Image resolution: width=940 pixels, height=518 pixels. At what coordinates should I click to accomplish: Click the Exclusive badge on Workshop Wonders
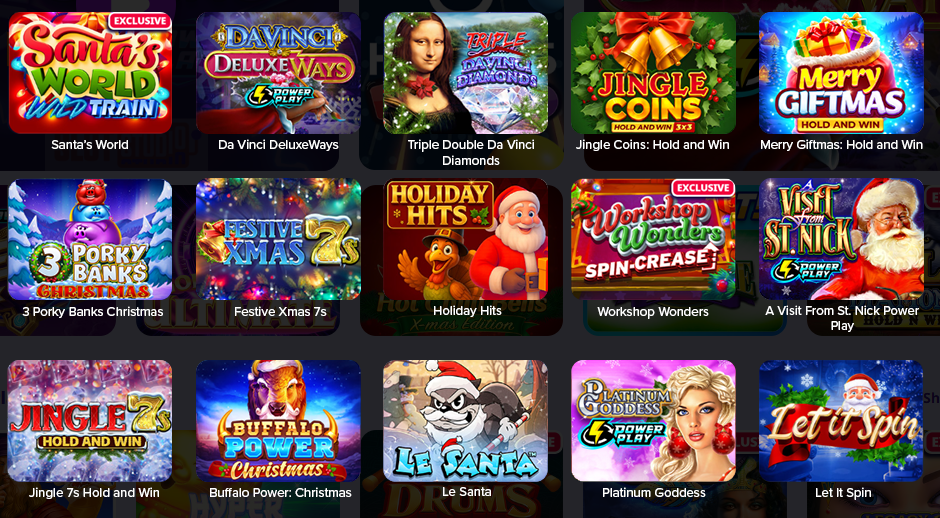(x=703, y=188)
